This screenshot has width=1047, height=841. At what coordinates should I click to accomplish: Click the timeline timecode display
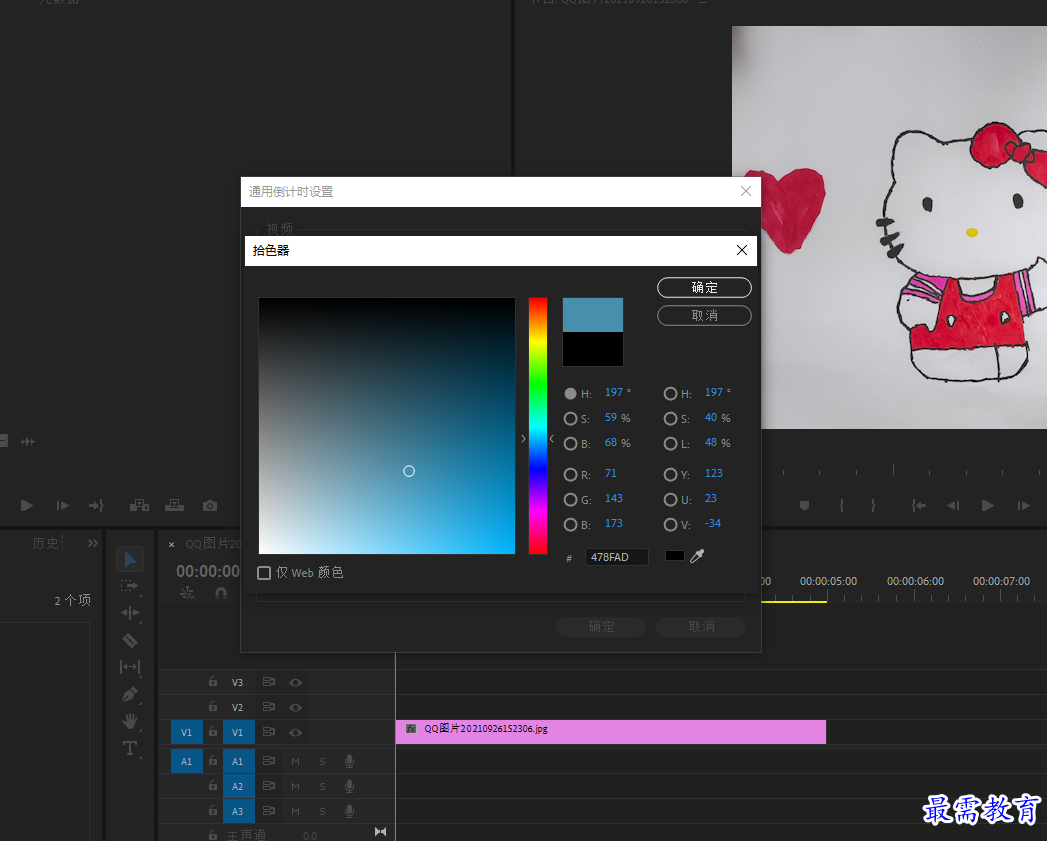tap(208, 571)
